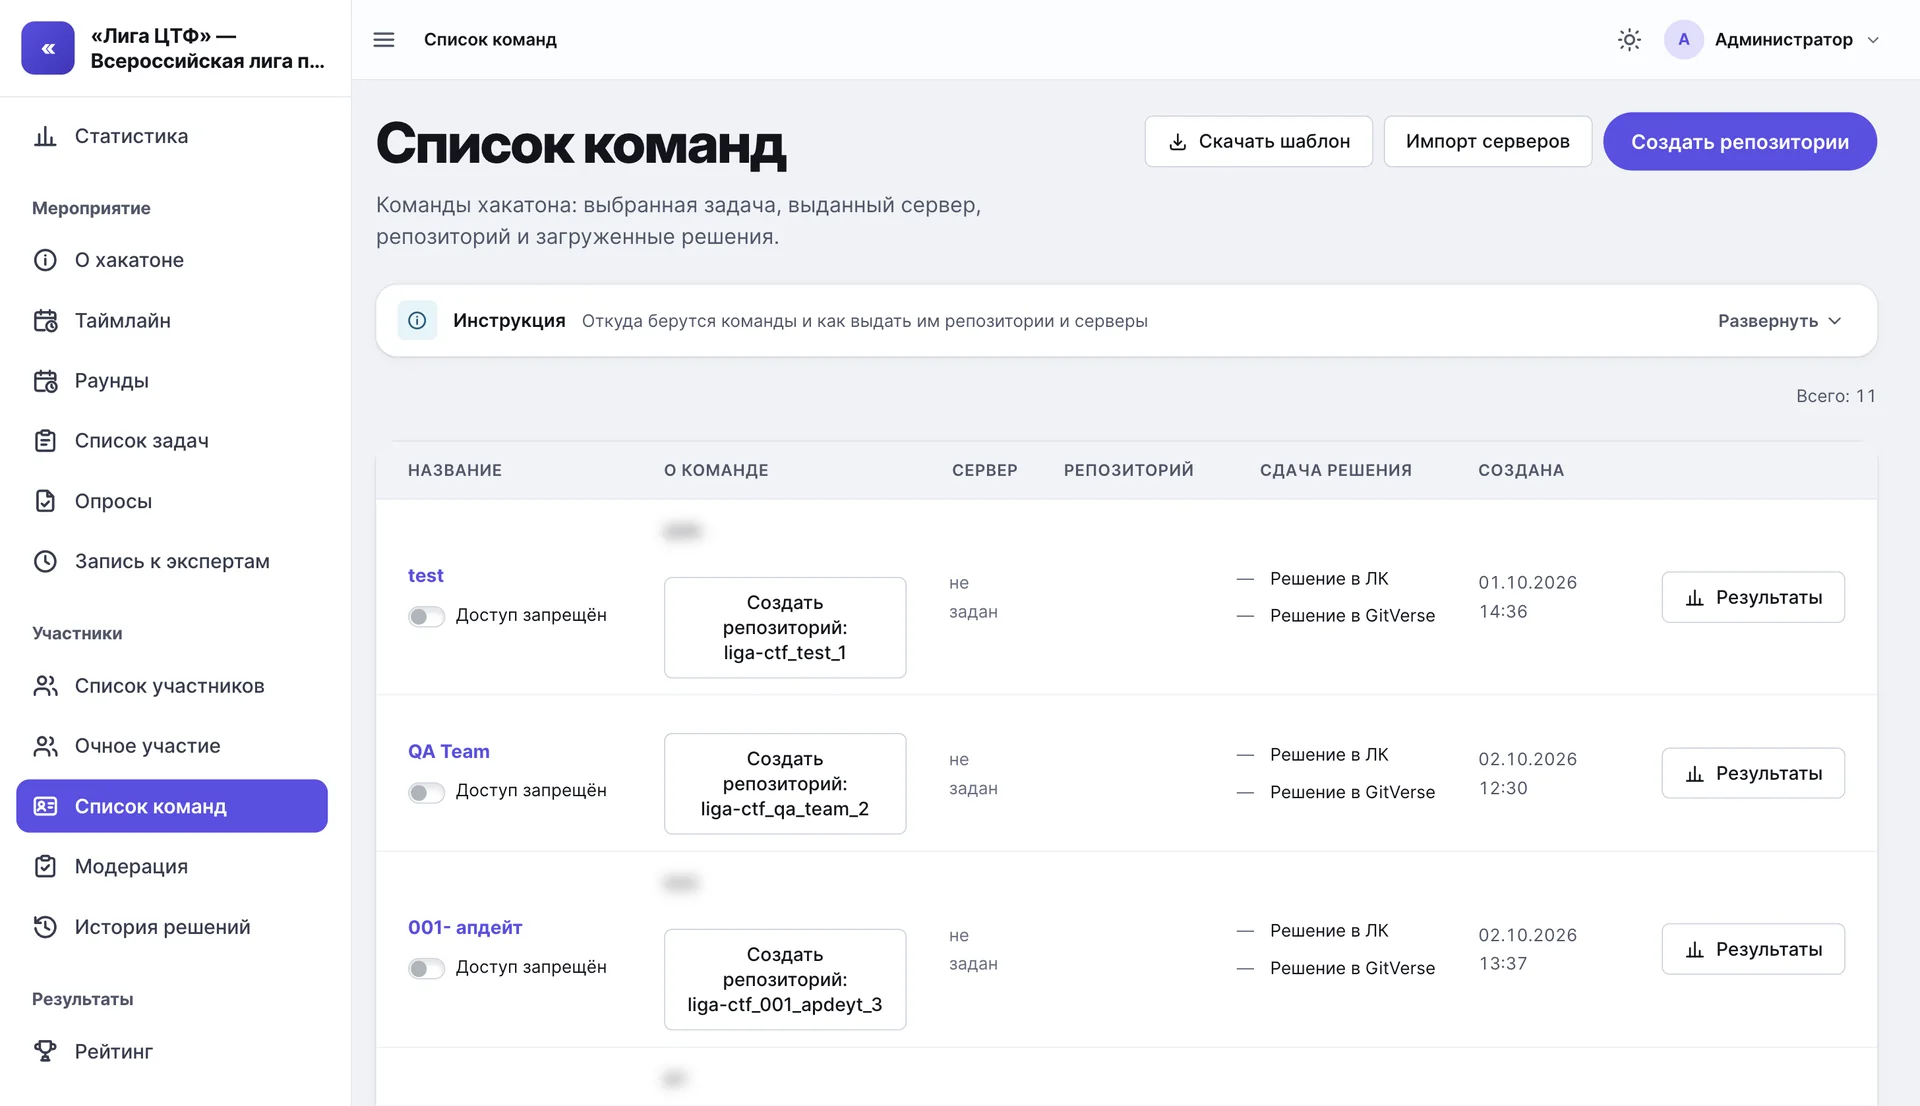Click the Опросы document icon
This screenshot has height=1106, width=1920.
coord(45,501)
